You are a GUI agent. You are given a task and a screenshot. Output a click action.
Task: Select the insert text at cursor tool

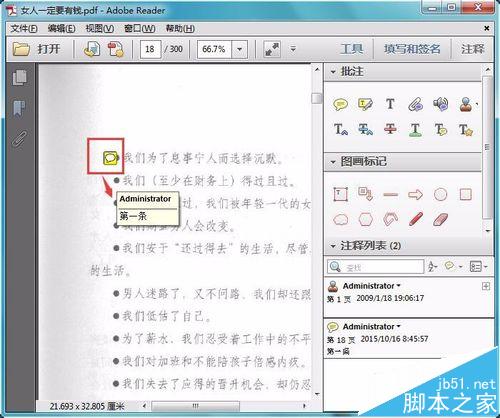pyautogui.click(x=341, y=129)
